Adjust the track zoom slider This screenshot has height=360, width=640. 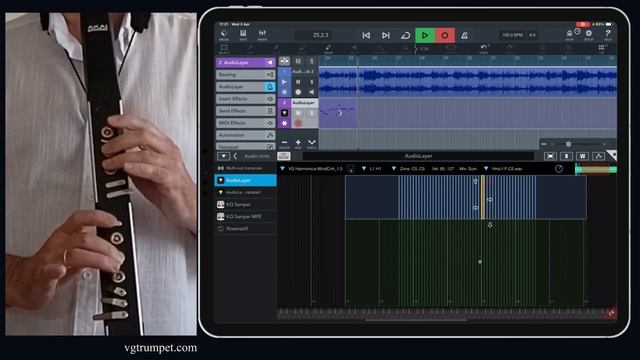[x=568, y=144]
